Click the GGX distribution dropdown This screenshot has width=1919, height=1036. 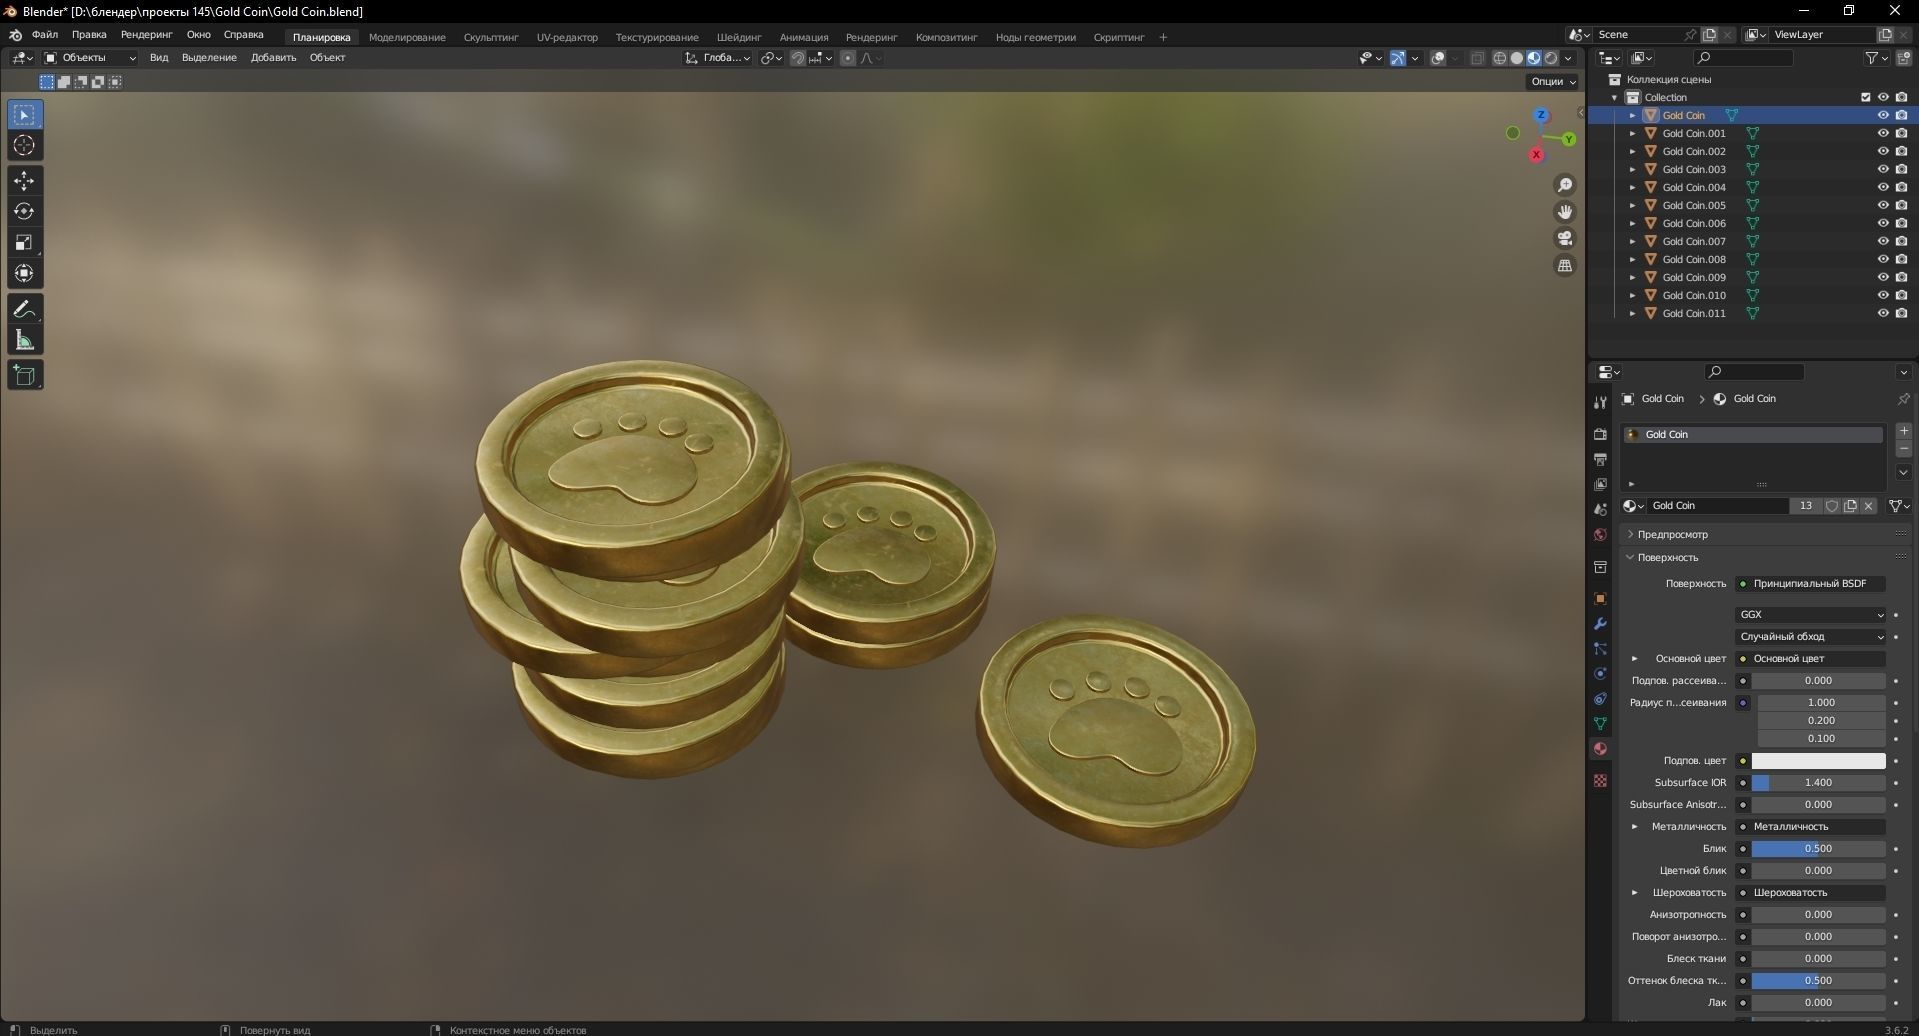click(x=1808, y=614)
